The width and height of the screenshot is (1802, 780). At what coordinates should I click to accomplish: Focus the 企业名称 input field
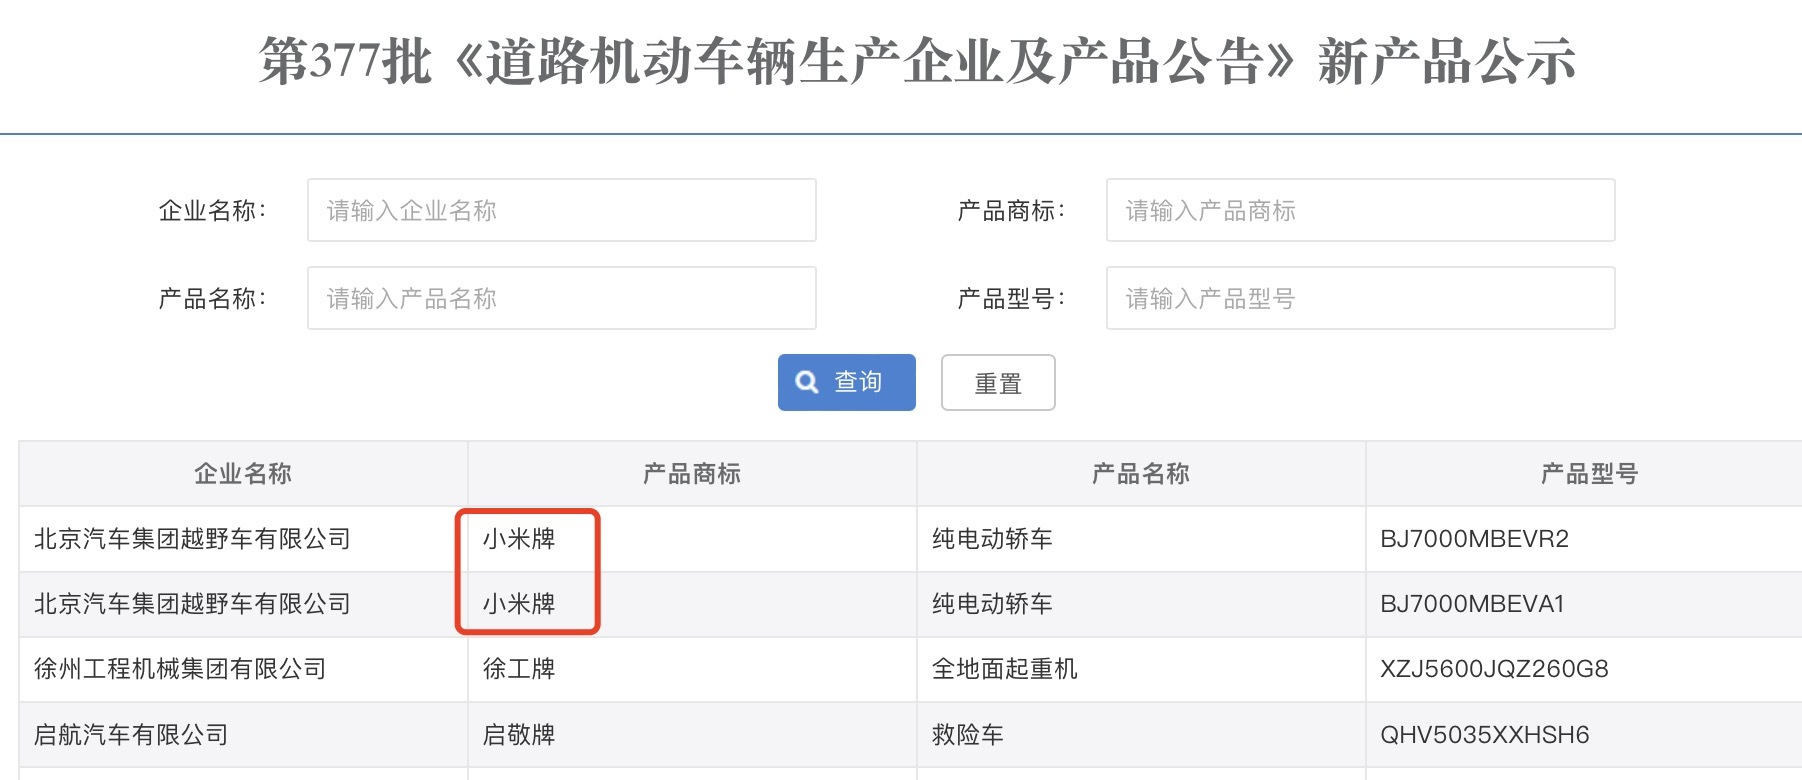click(561, 210)
